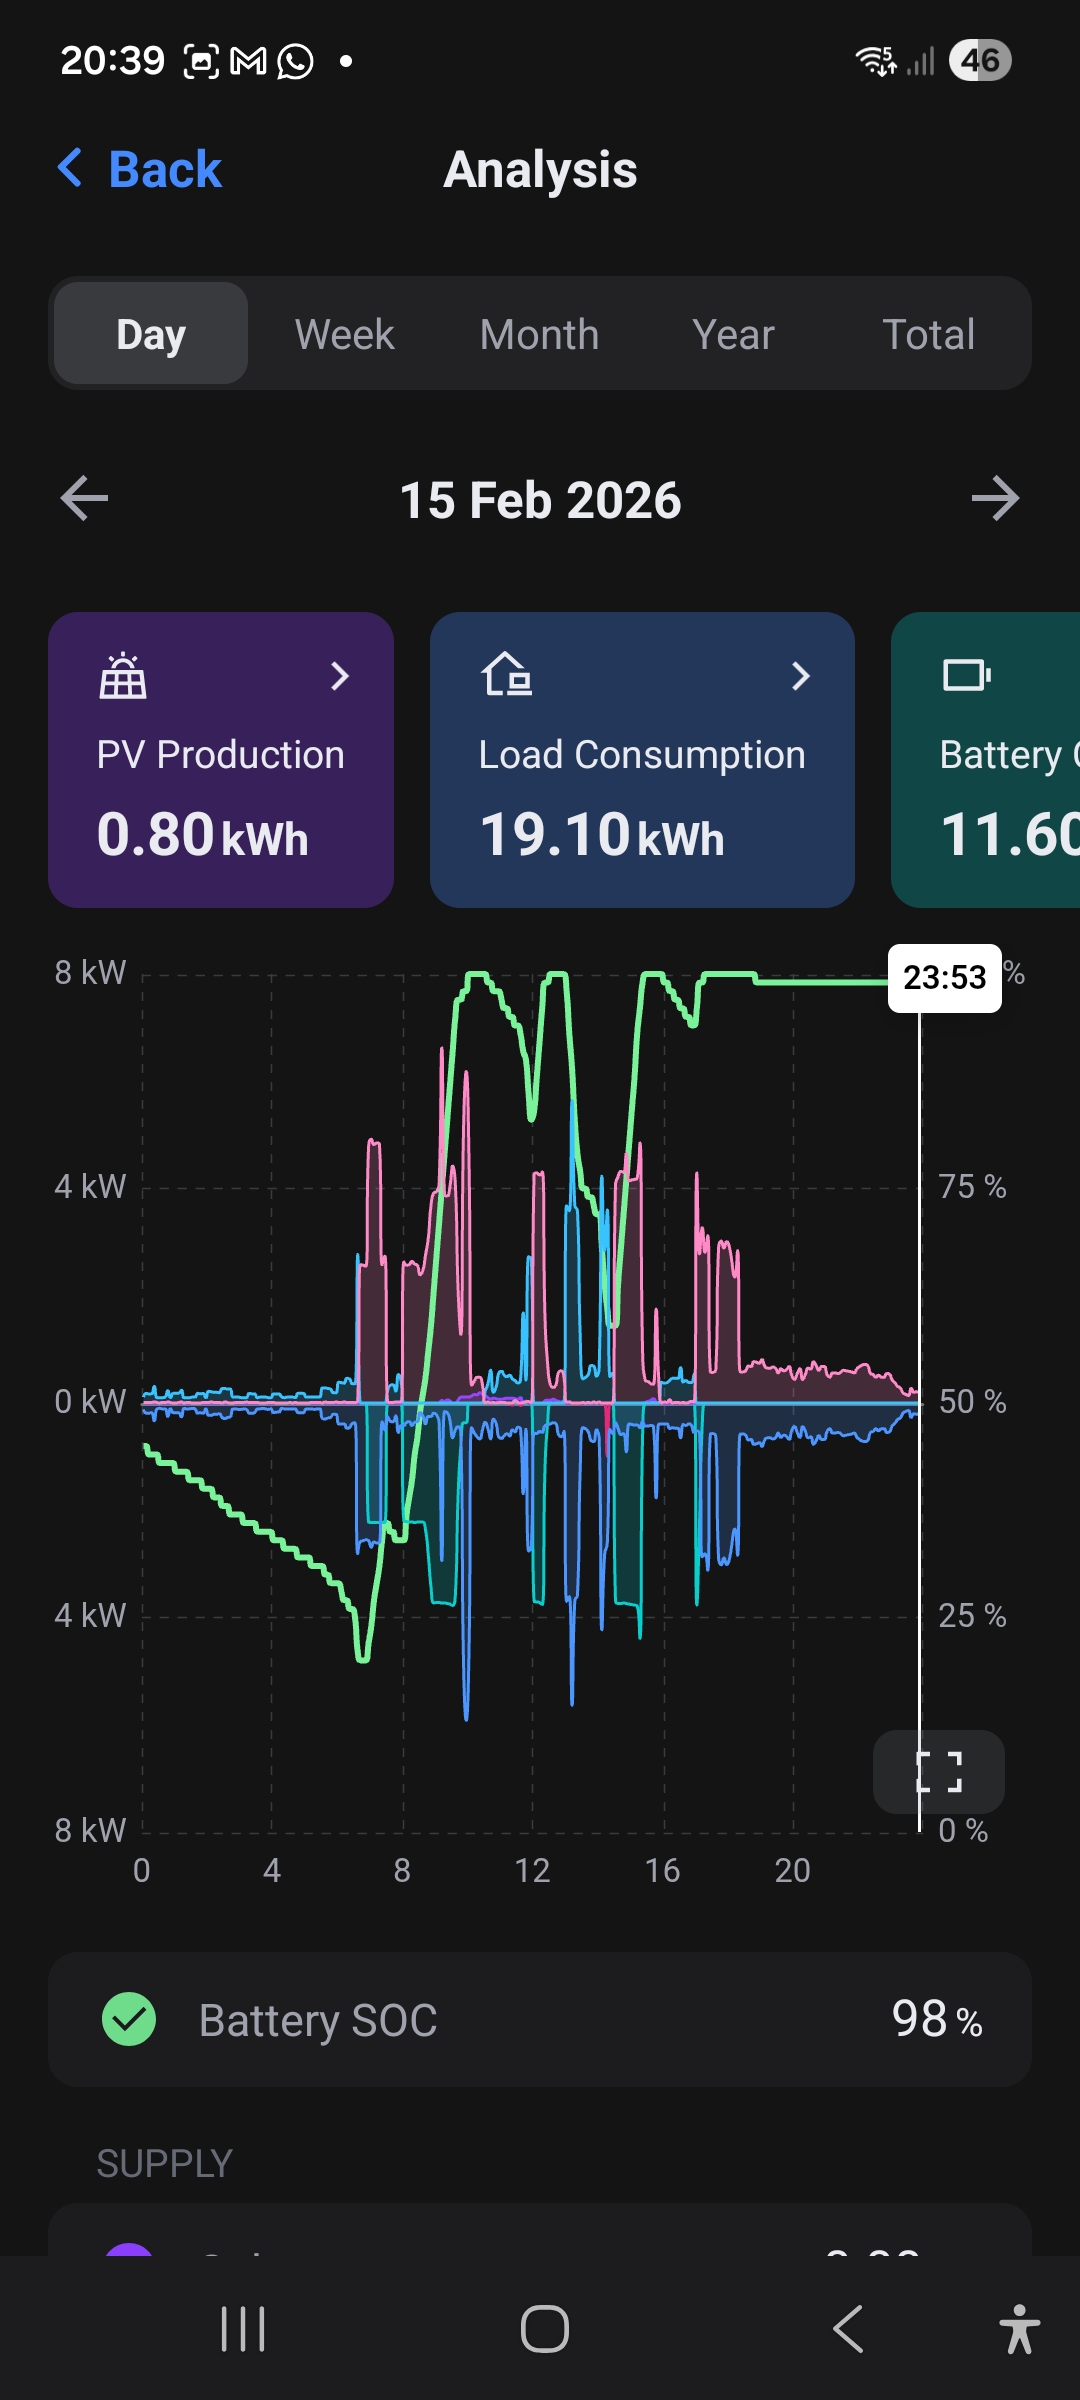Click the Back text link

click(x=165, y=169)
